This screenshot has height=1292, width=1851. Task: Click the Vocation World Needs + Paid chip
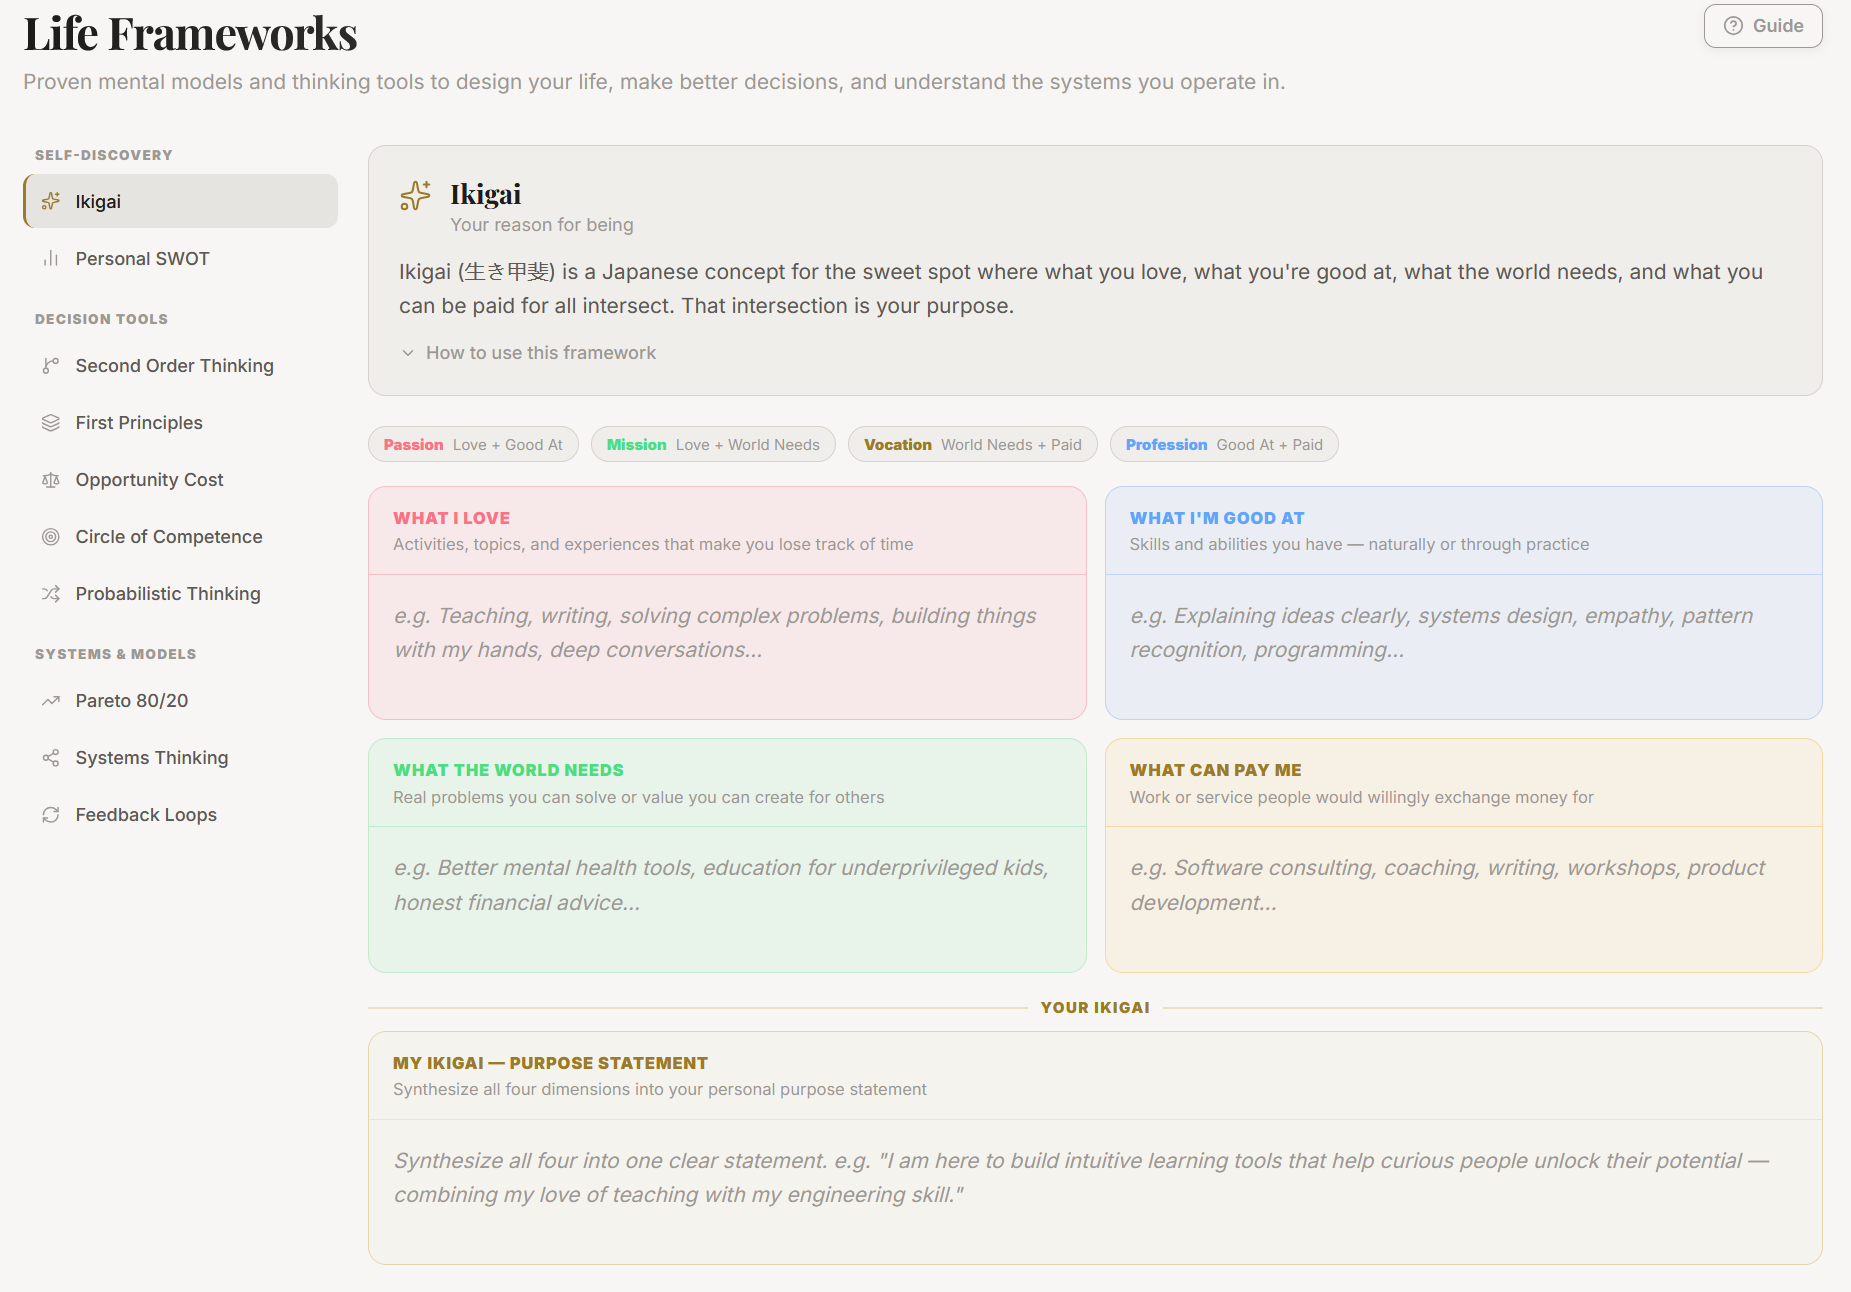pyautogui.click(x=973, y=444)
